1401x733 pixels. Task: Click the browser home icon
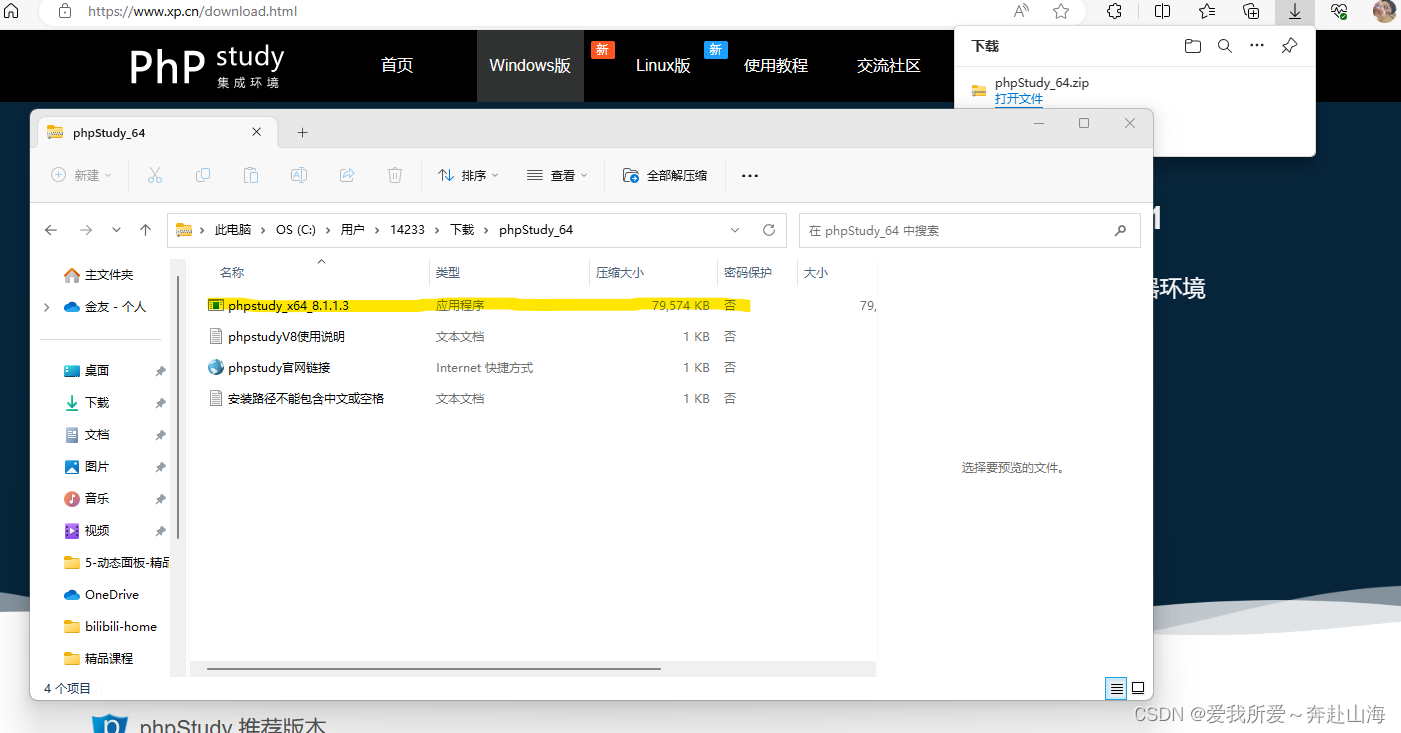pos(11,11)
